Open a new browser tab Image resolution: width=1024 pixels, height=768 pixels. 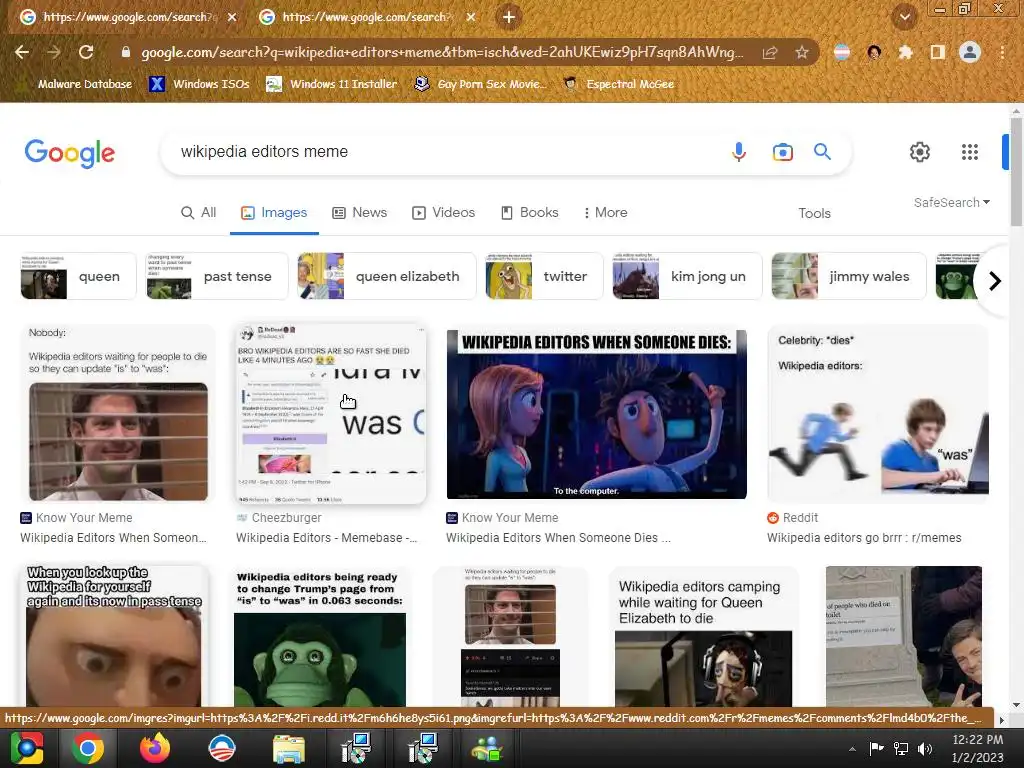(509, 17)
